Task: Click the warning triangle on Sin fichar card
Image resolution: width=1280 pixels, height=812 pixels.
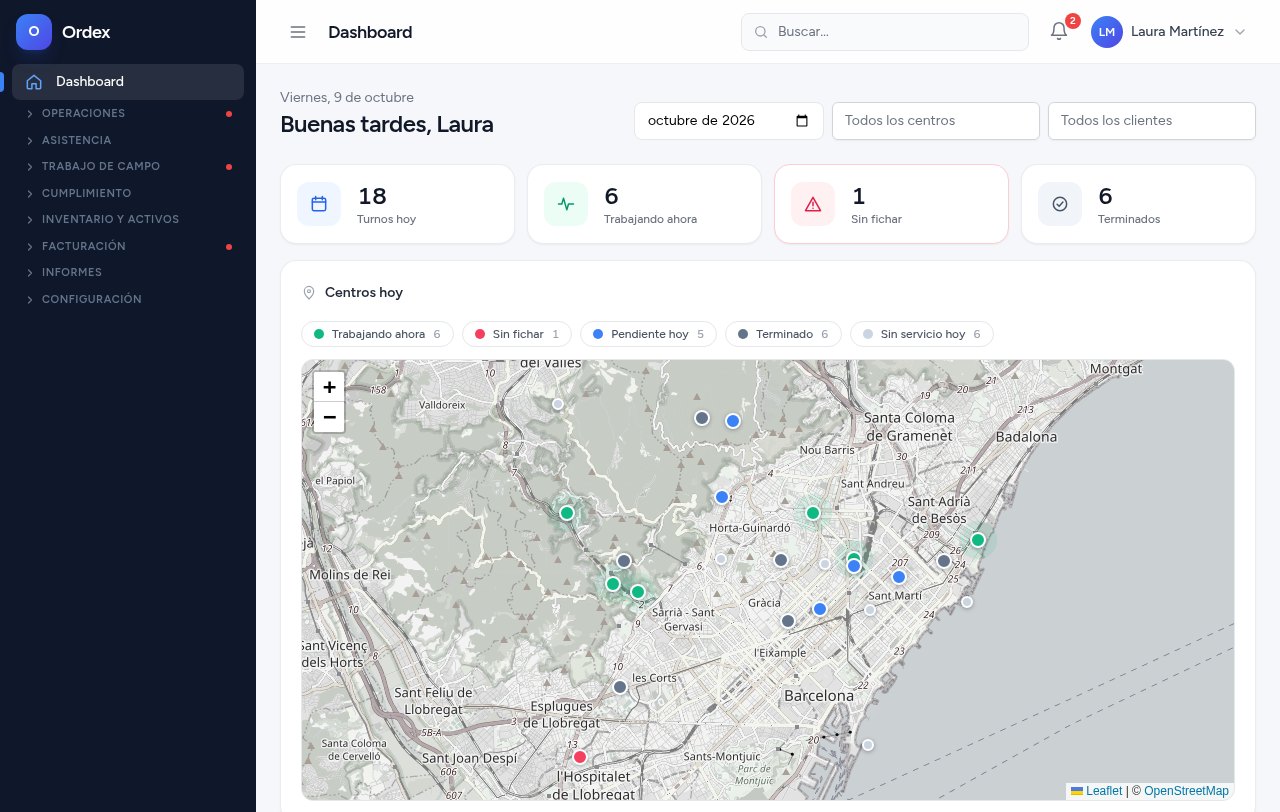Action: pos(813,204)
